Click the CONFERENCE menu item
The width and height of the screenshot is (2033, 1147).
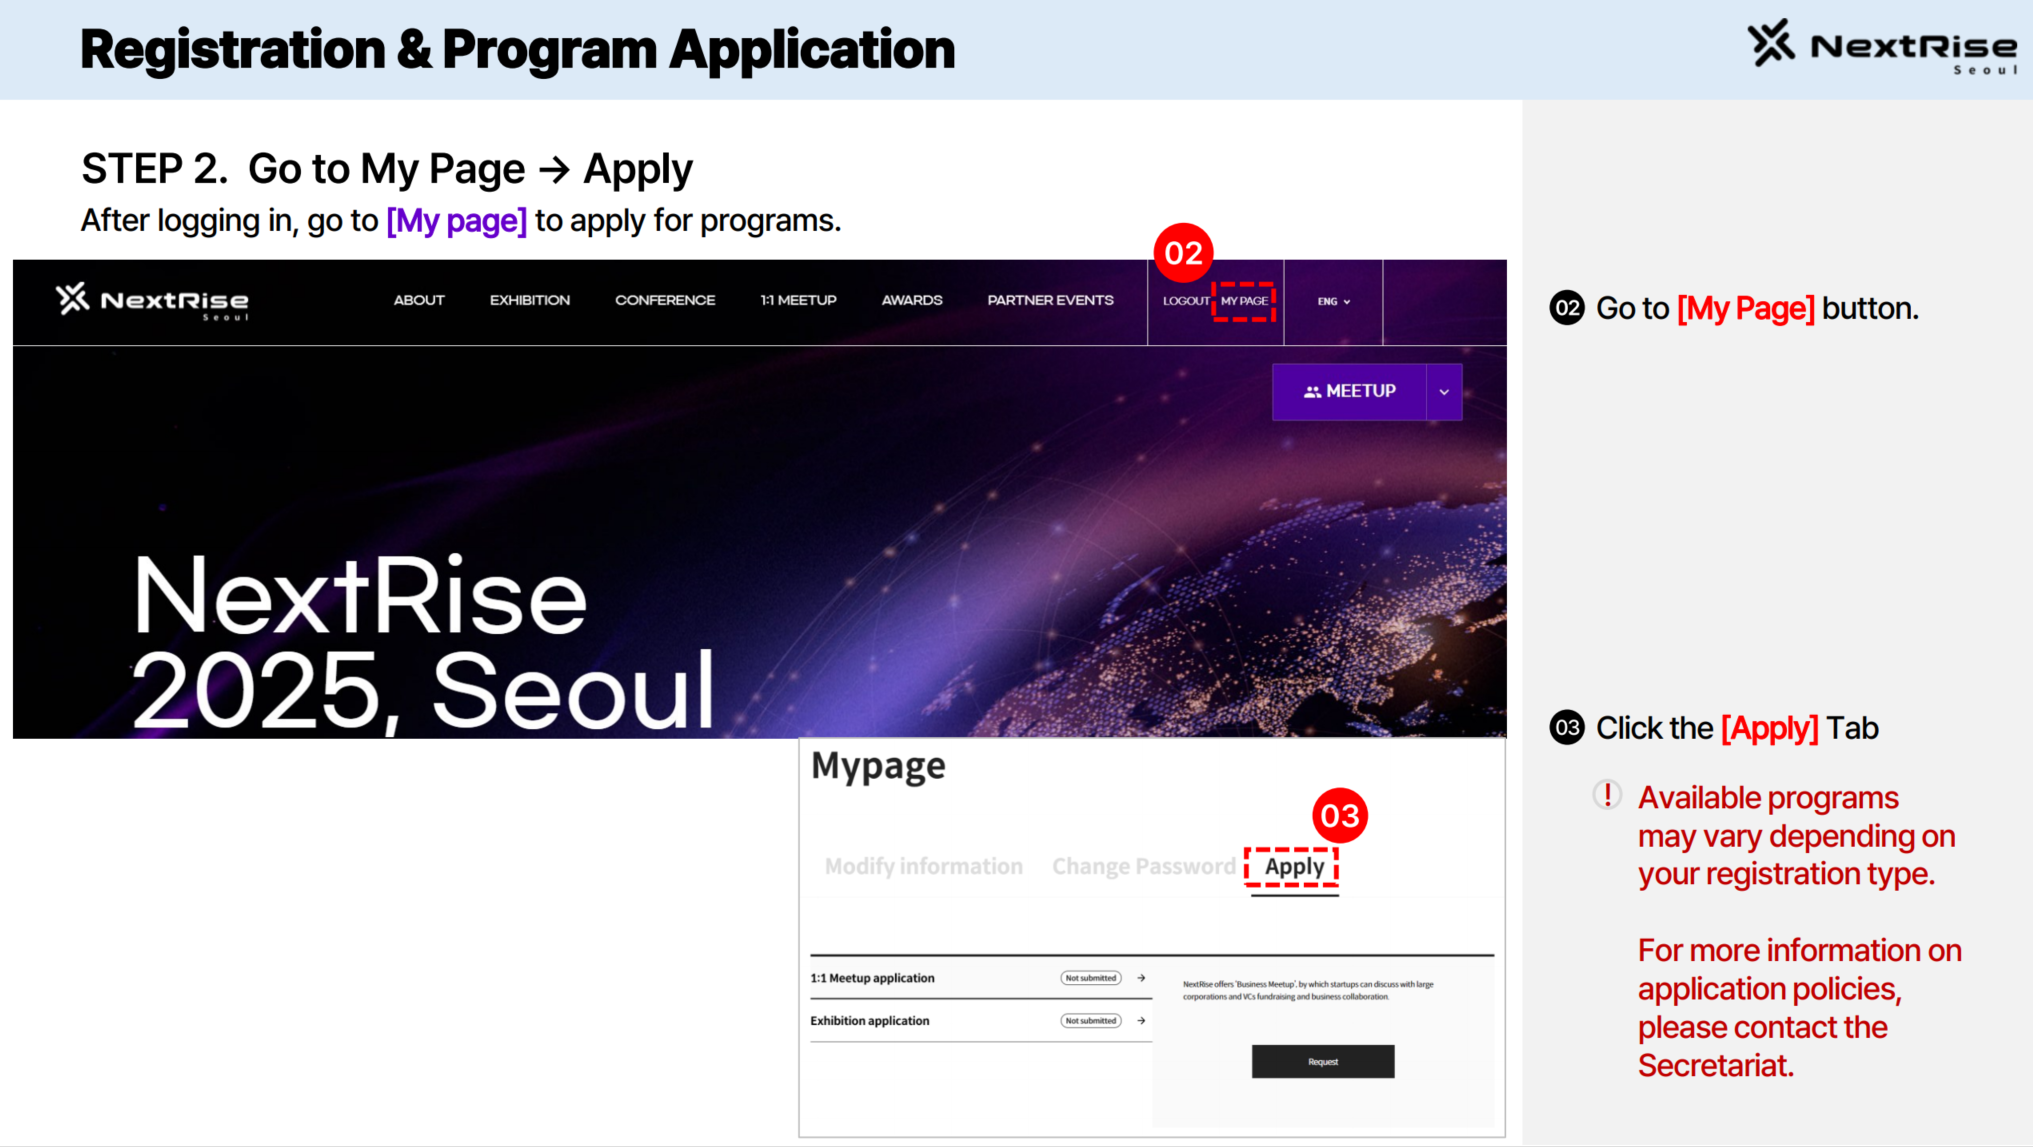[x=665, y=300]
